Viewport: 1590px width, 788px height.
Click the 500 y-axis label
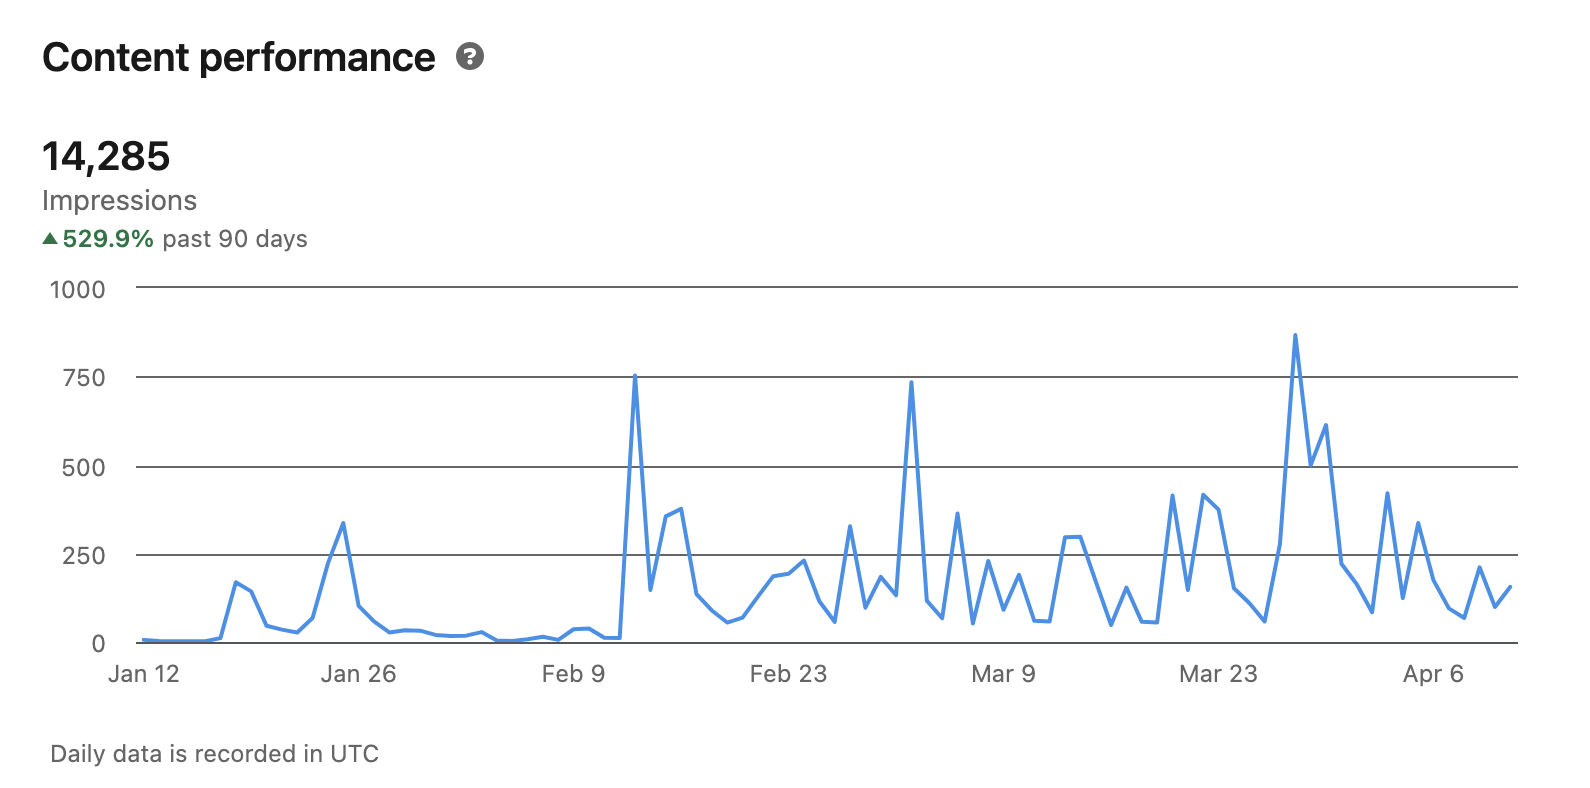pyautogui.click(x=84, y=468)
